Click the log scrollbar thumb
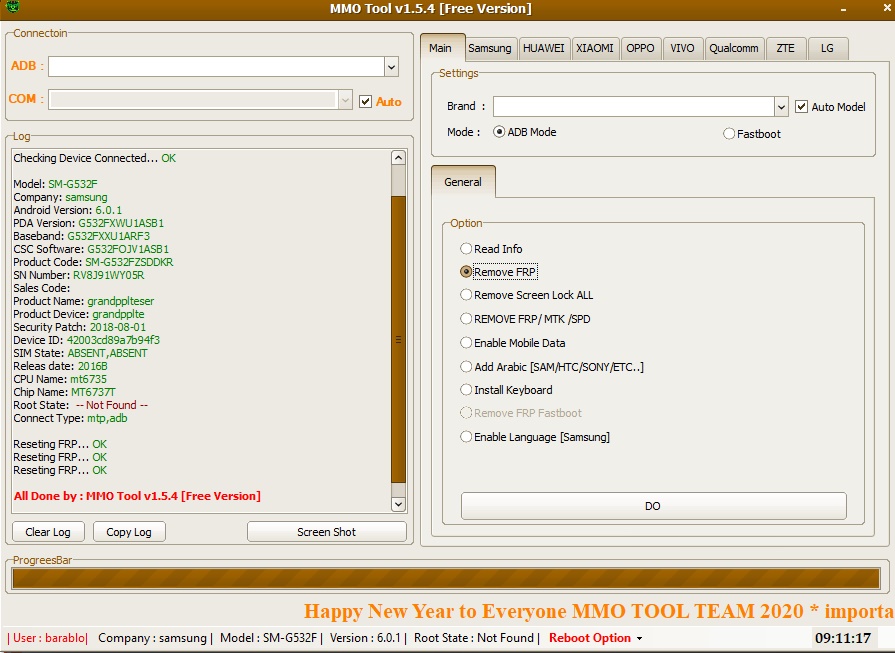 [398, 339]
